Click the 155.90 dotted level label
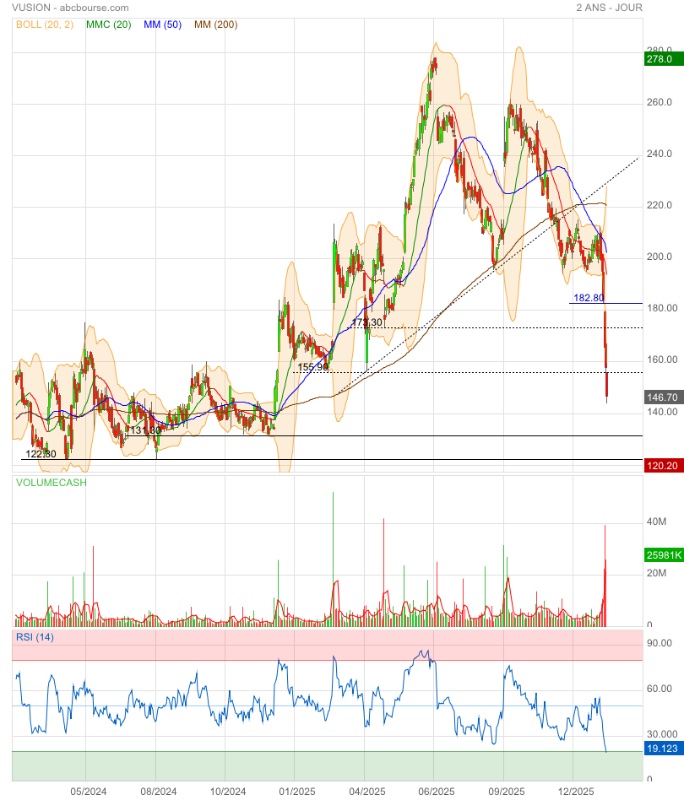Image resolution: width=684 pixels, height=800 pixels. click(313, 368)
